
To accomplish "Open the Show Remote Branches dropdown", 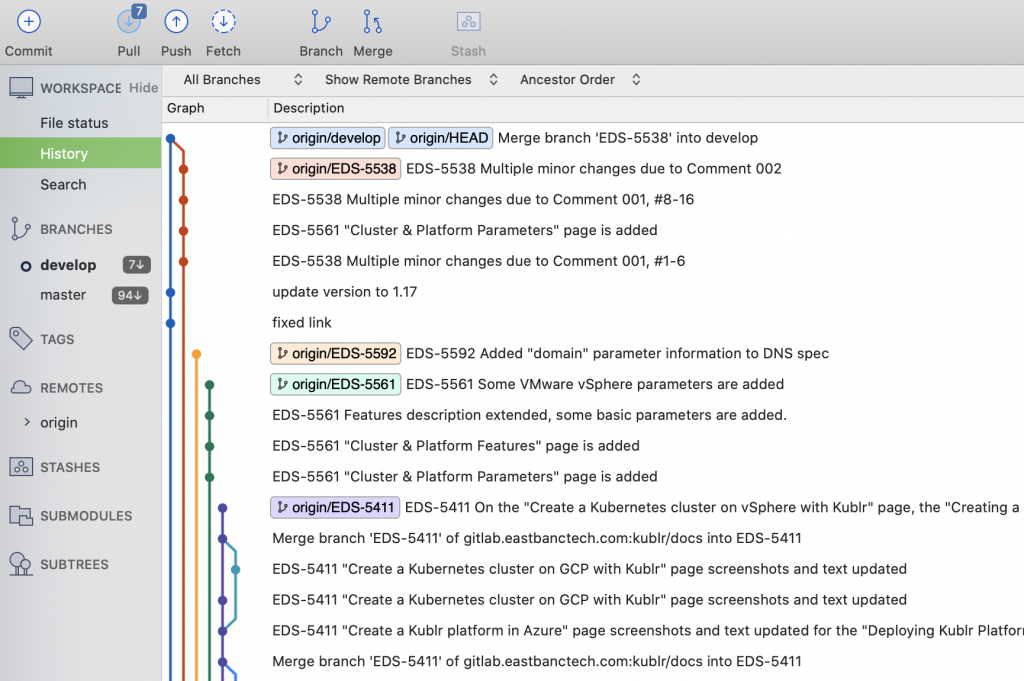I will tap(411, 80).
